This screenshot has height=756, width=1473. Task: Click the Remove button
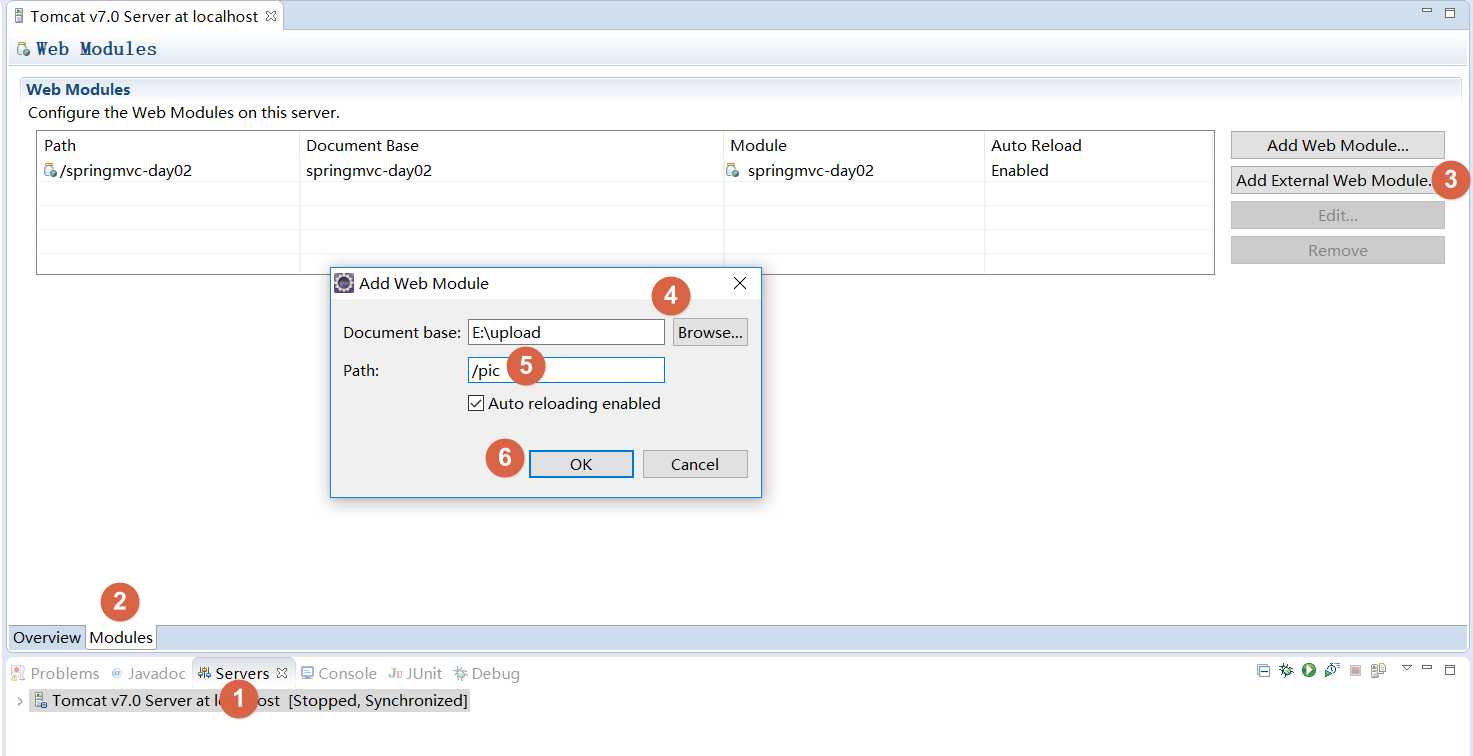tap(1337, 250)
